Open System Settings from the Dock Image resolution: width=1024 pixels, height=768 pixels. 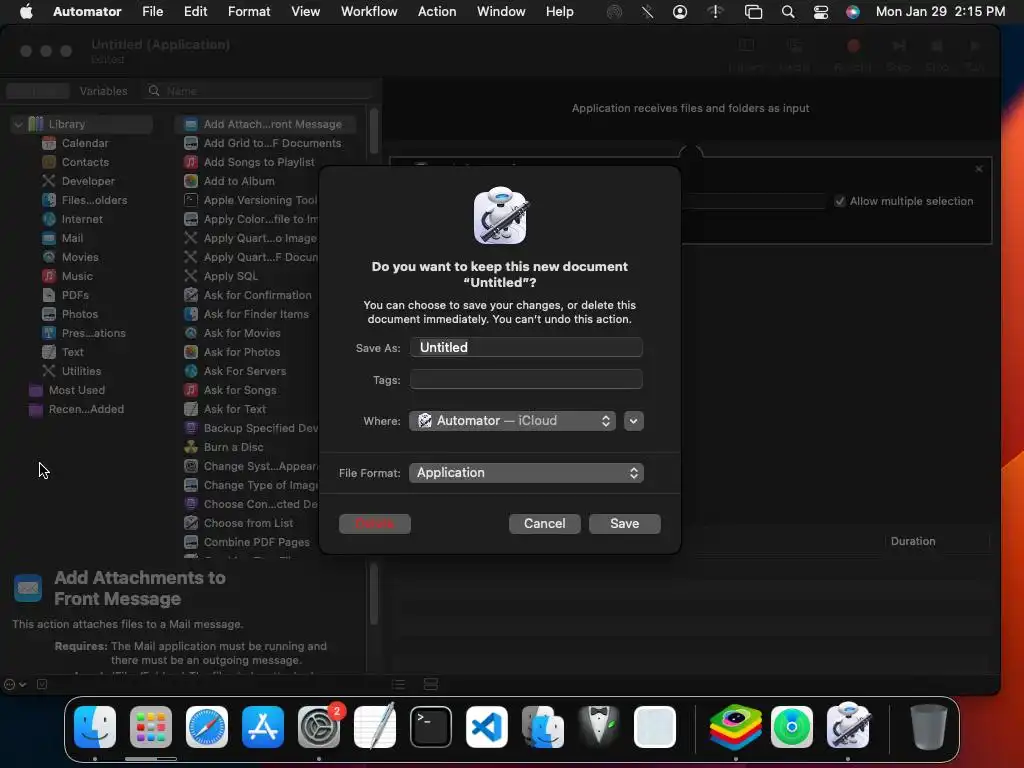[319, 727]
